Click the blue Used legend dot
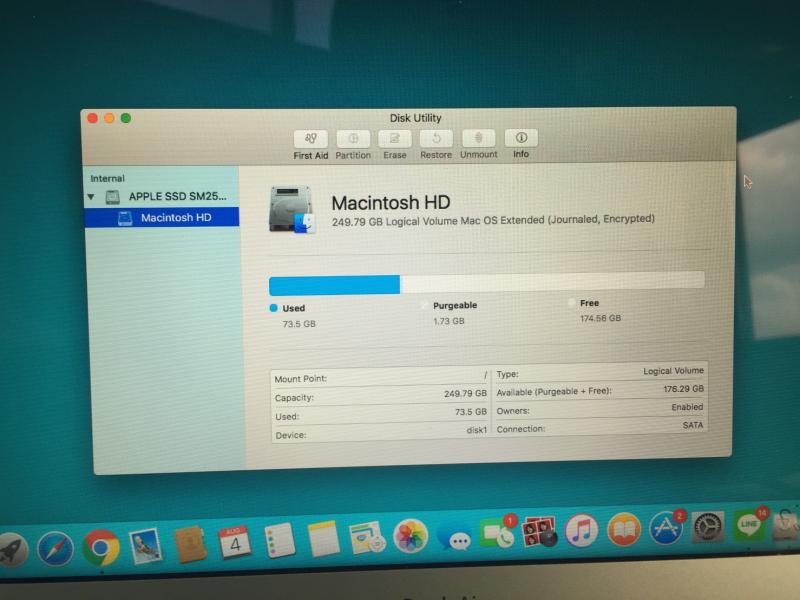The width and height of the screenshot is (800, 600). (x=273, y=308)
